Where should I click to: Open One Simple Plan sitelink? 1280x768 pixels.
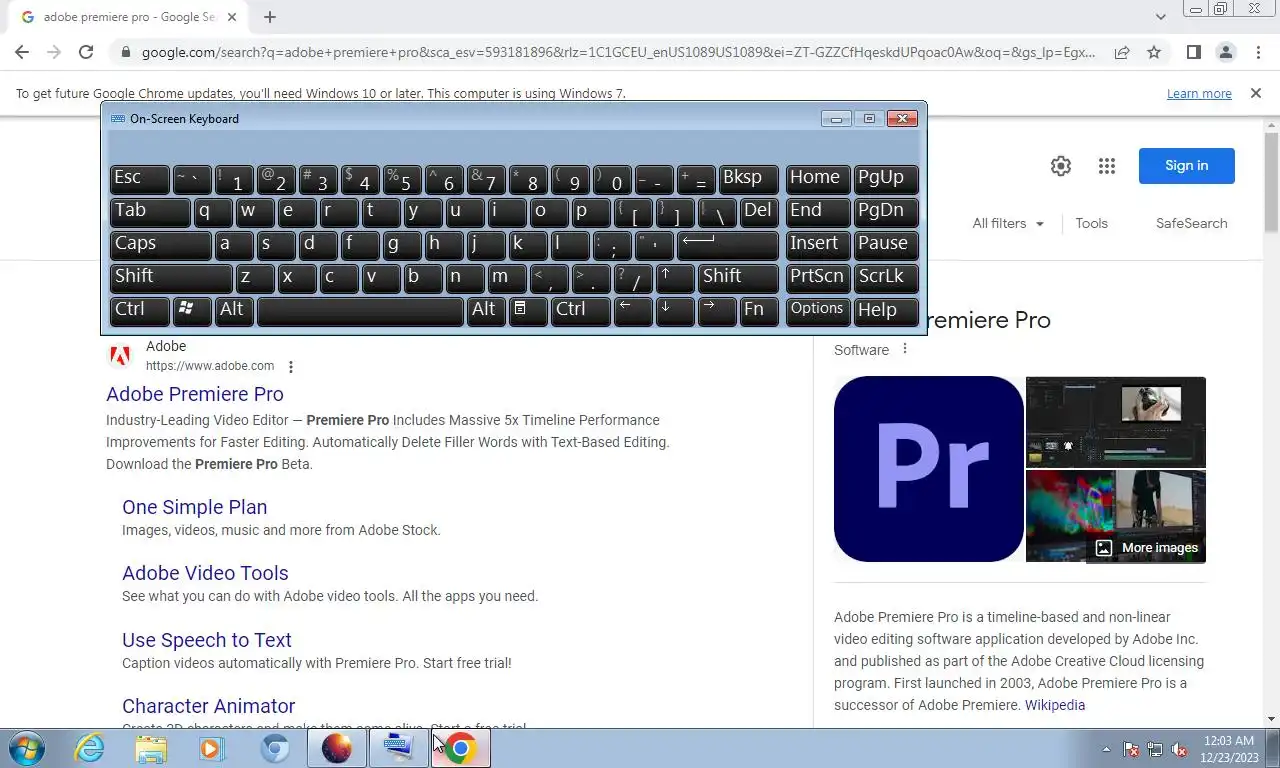(x=194, y=507)
